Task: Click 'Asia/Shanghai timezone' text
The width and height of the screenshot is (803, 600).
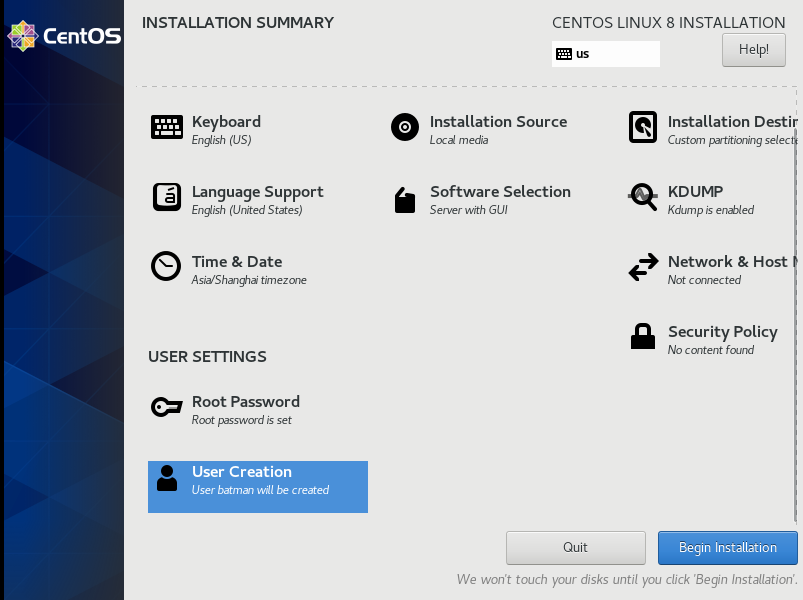Action: point(249,280)
